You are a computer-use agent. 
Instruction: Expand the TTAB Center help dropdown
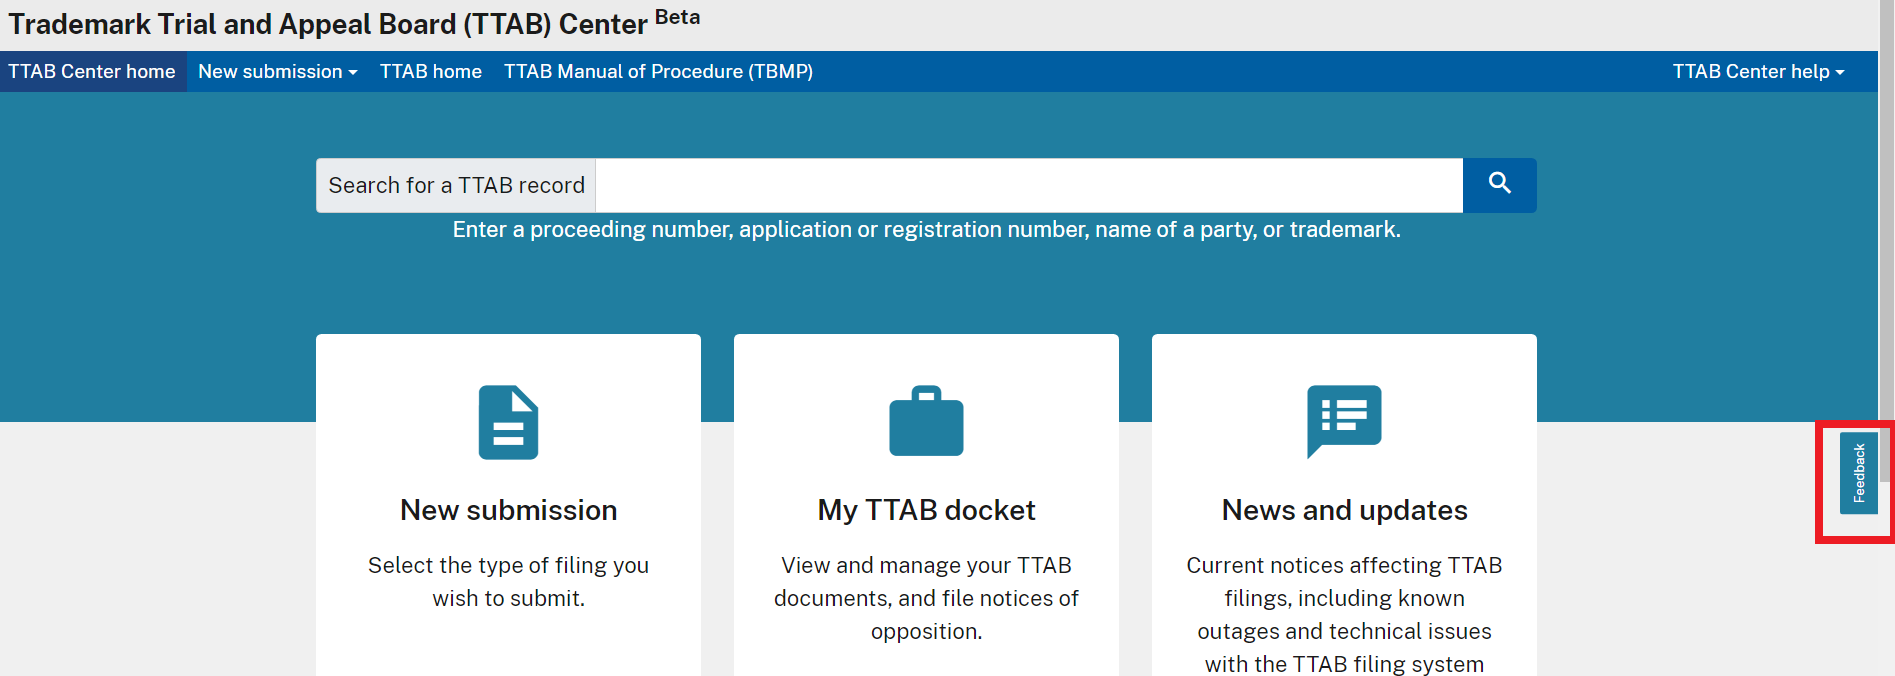pyautogui.click(x=1758, y=72)
